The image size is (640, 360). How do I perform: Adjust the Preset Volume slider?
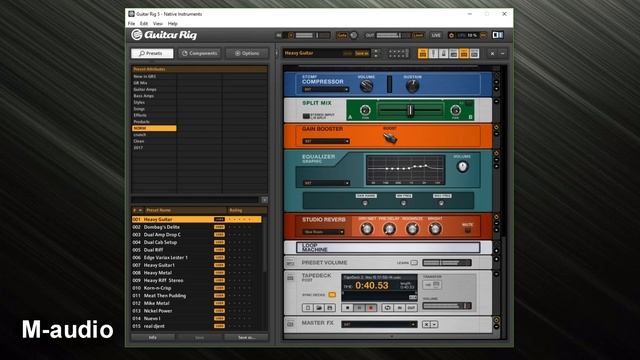[x=447, y=263]
